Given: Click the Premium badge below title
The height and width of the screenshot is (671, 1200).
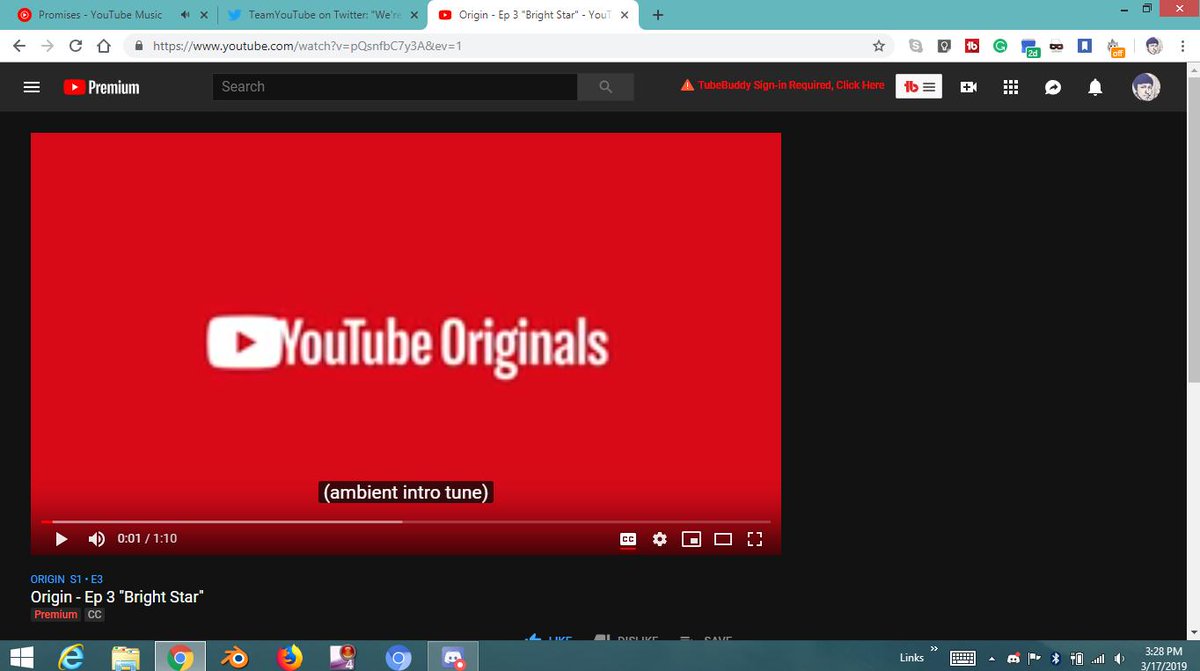Looking at the screenshot, I should coord(56,614).
